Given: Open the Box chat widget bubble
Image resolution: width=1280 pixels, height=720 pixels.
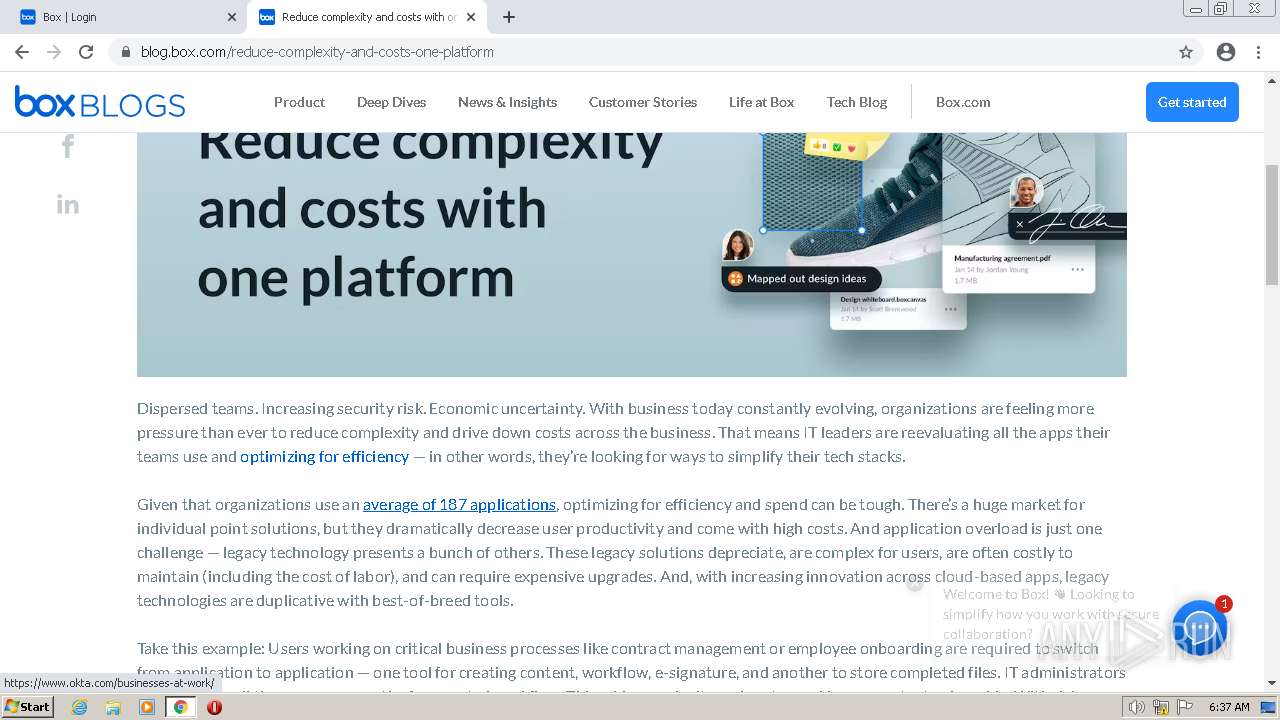Looking at the screenshot, I should point(1200,628).
